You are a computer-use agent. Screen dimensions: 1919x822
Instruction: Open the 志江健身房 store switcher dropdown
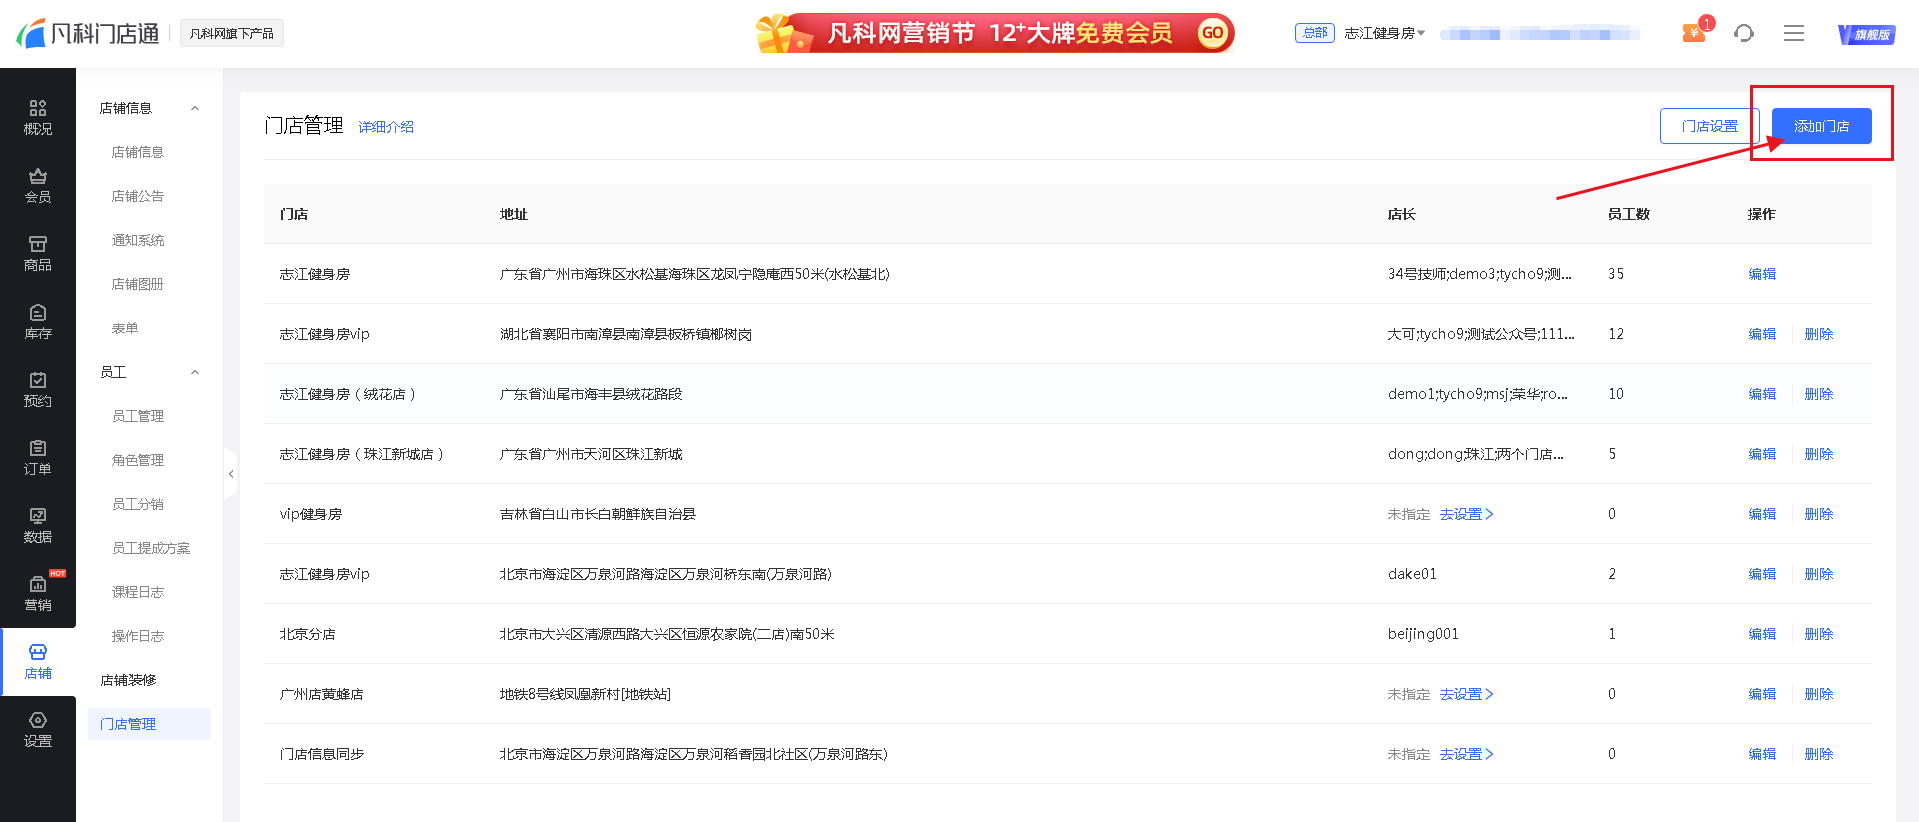(x=1385, y=33)
